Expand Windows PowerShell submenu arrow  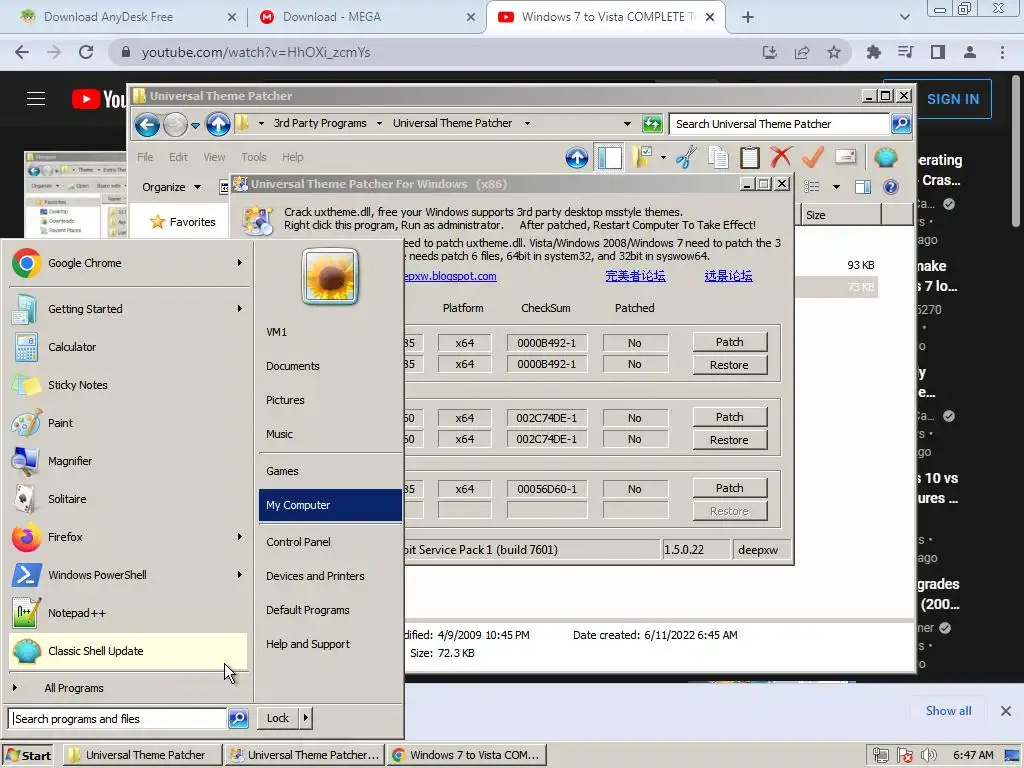point(240,575)
